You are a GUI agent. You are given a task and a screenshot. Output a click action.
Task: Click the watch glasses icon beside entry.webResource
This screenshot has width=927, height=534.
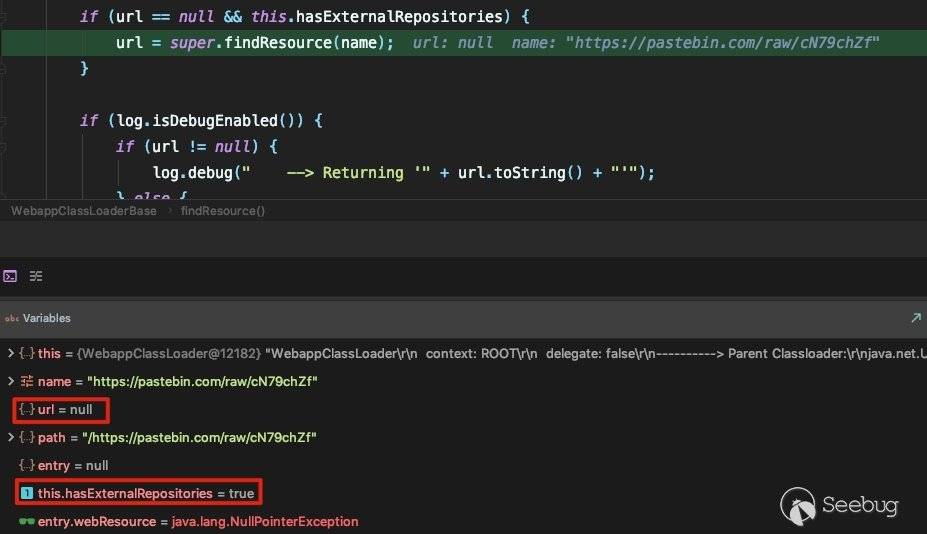(x=27, y=522)
